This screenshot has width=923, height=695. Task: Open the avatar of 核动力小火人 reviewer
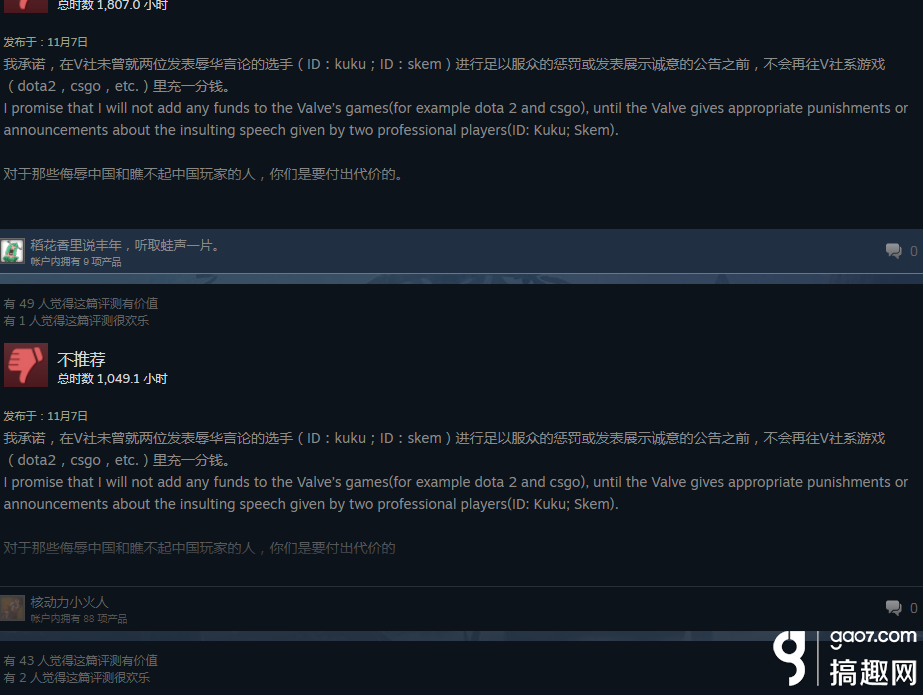coord(12,608)
